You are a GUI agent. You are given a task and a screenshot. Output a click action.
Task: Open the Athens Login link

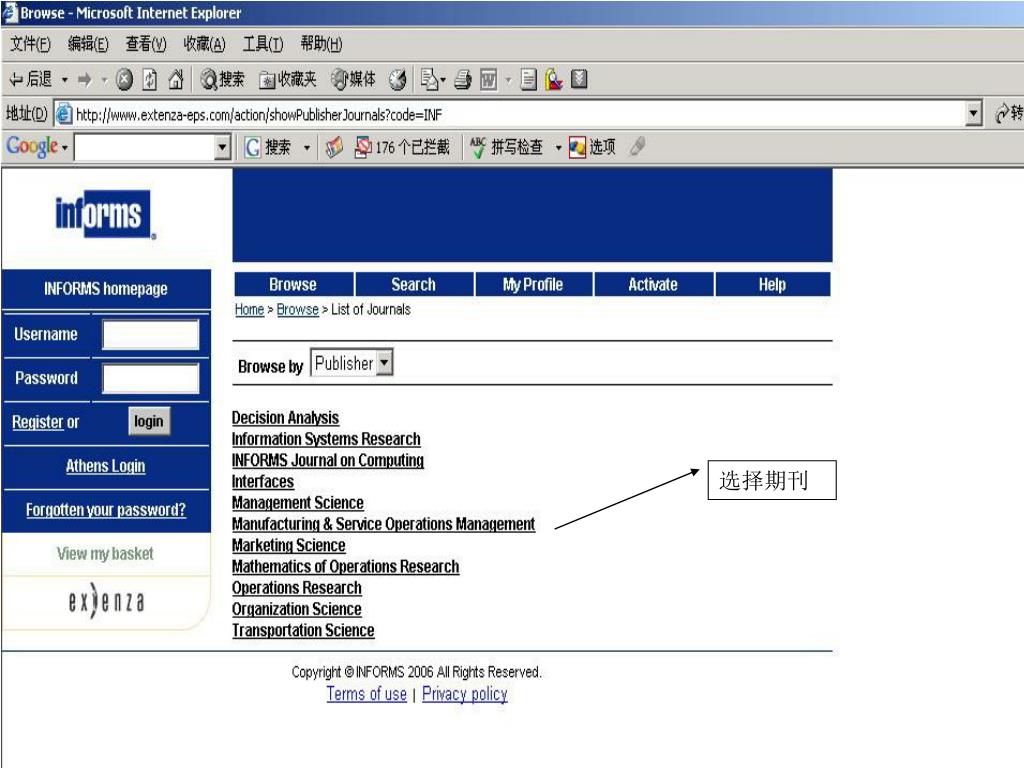click(106, 466)
